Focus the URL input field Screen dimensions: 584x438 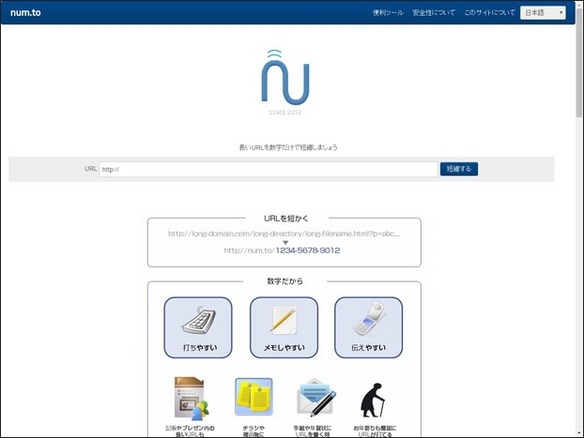[268, 169]
